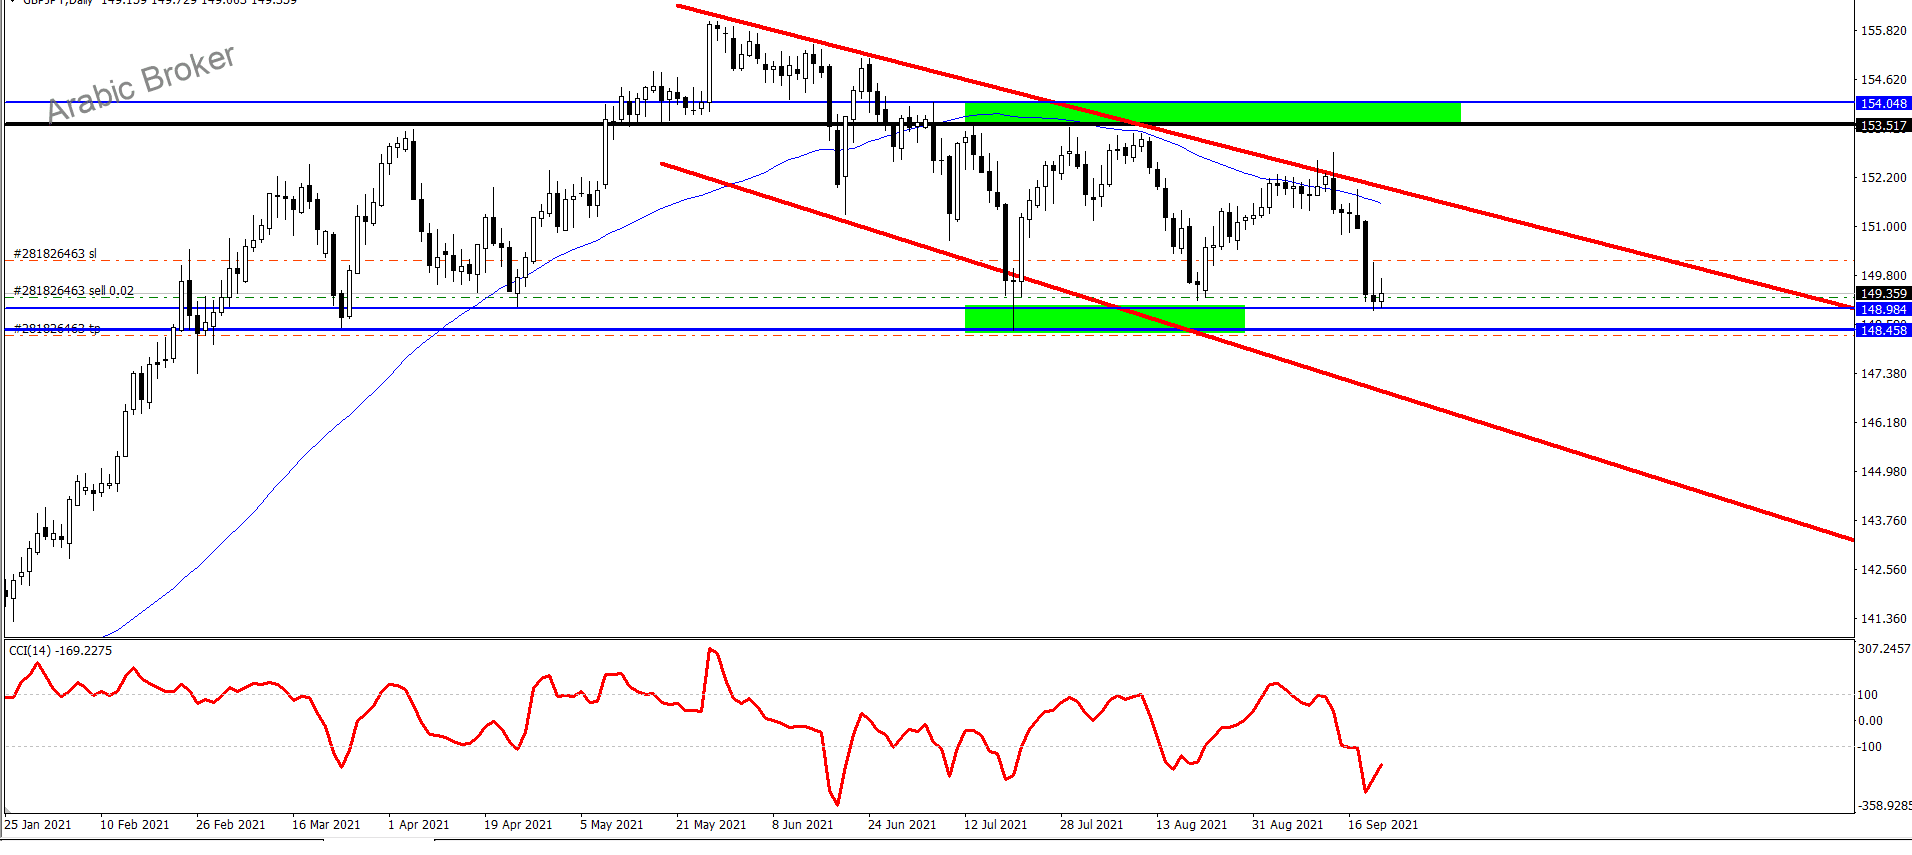Click the -358.928 CCI scale minimum

1884,806
